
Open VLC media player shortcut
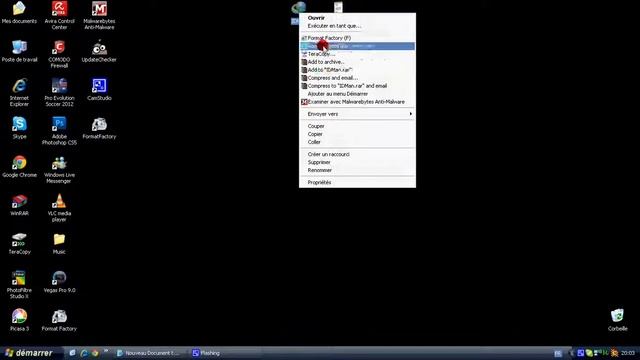[x=59, y=207]
